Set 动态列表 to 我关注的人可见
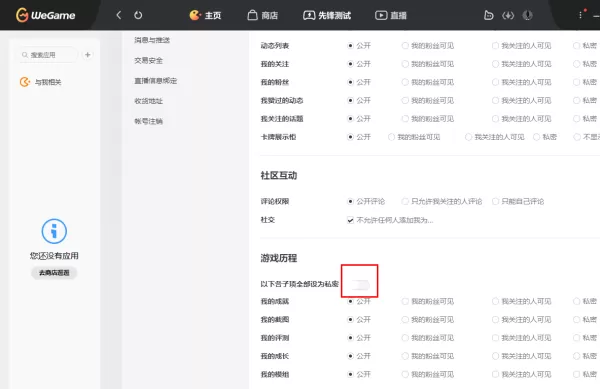This screenshot has width=600, height=389. 495,46
